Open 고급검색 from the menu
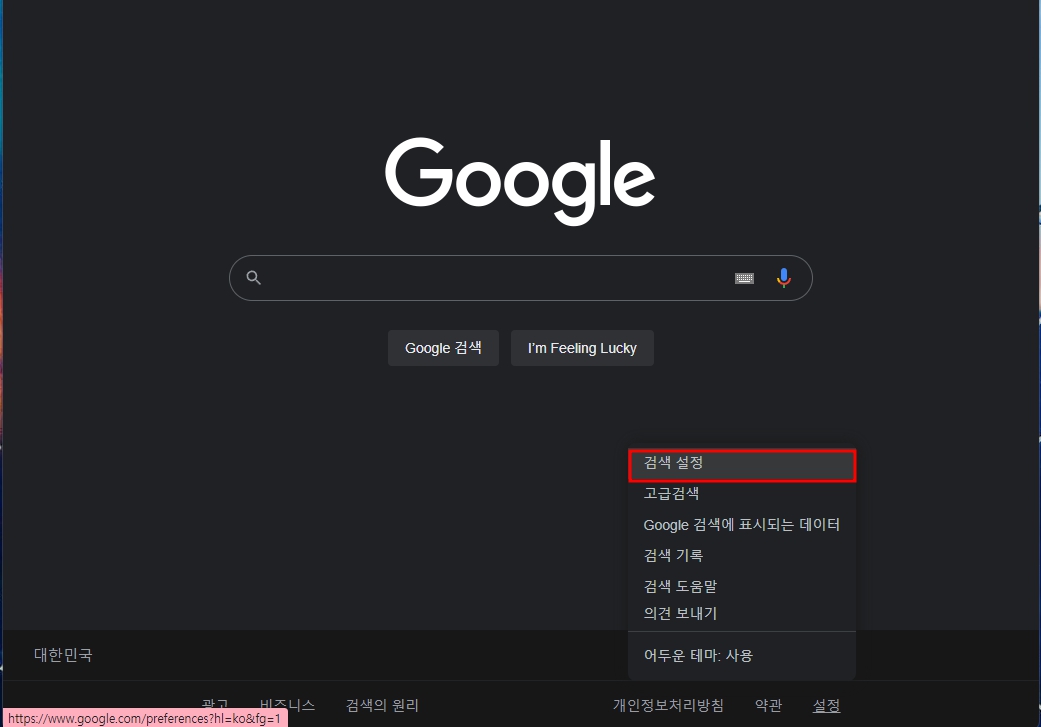 (669, 493)
